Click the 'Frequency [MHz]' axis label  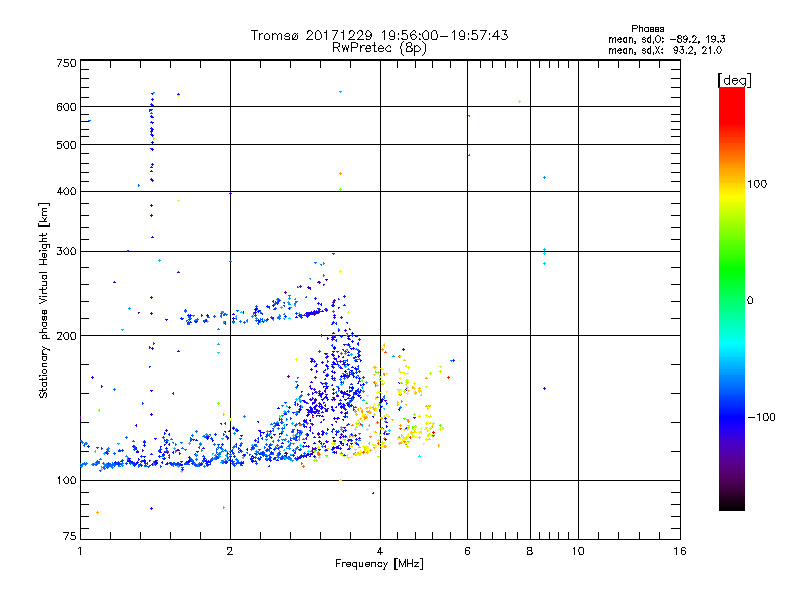coord(379,564)
